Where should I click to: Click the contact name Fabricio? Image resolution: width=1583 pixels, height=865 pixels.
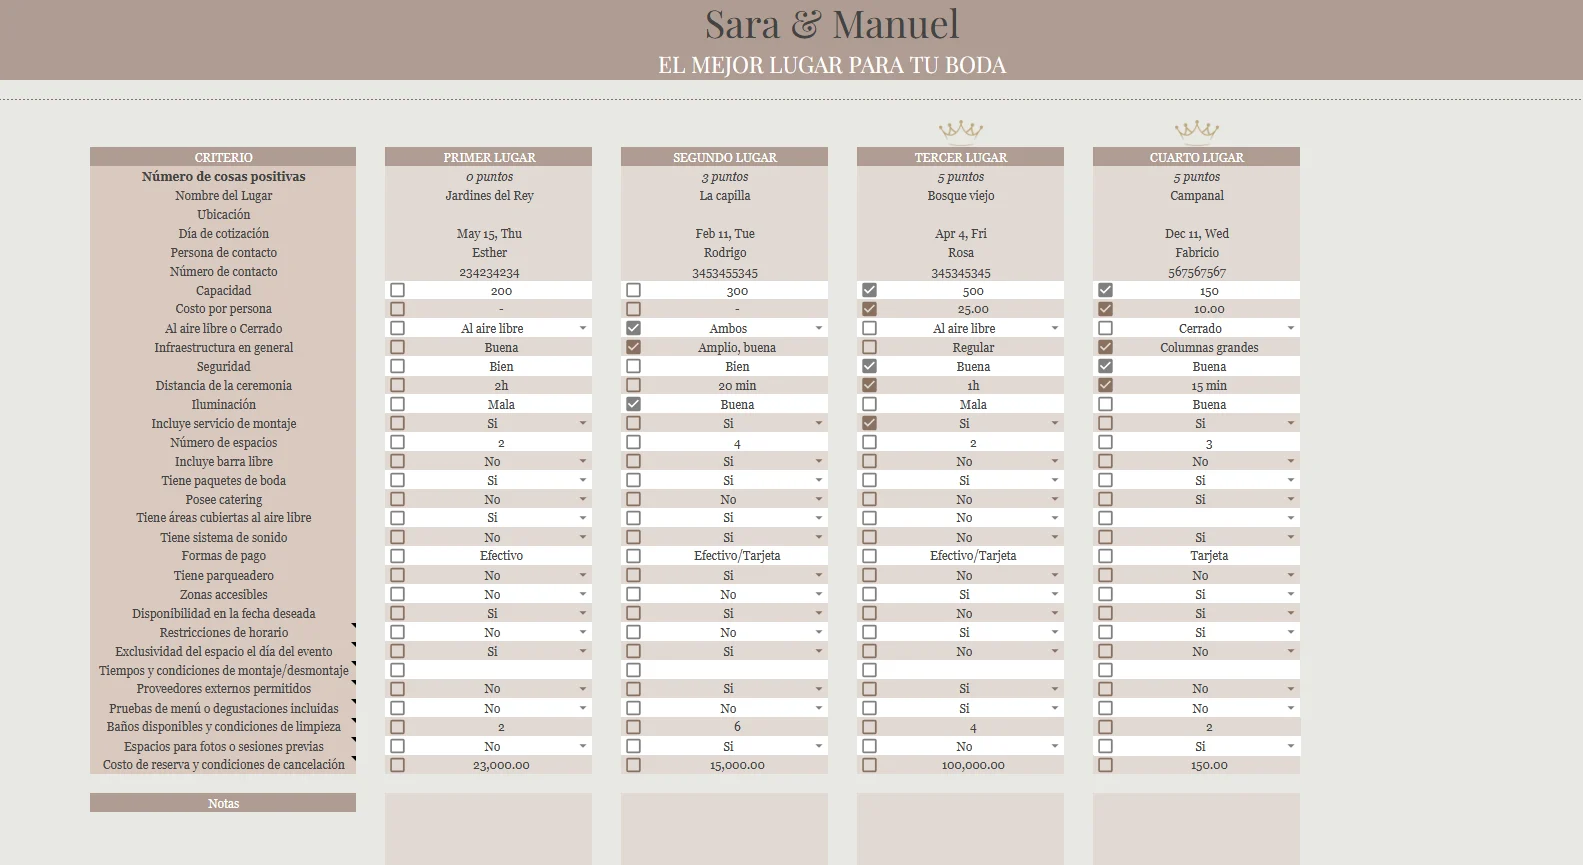pyautogui.click(x=1196, y=253)
